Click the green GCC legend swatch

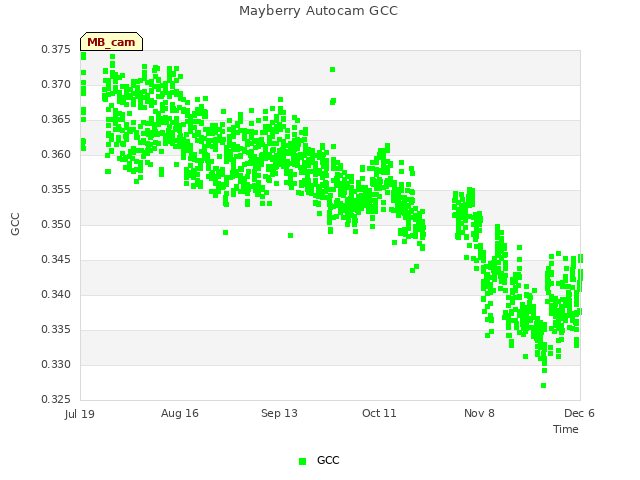(x=302, y=461)
